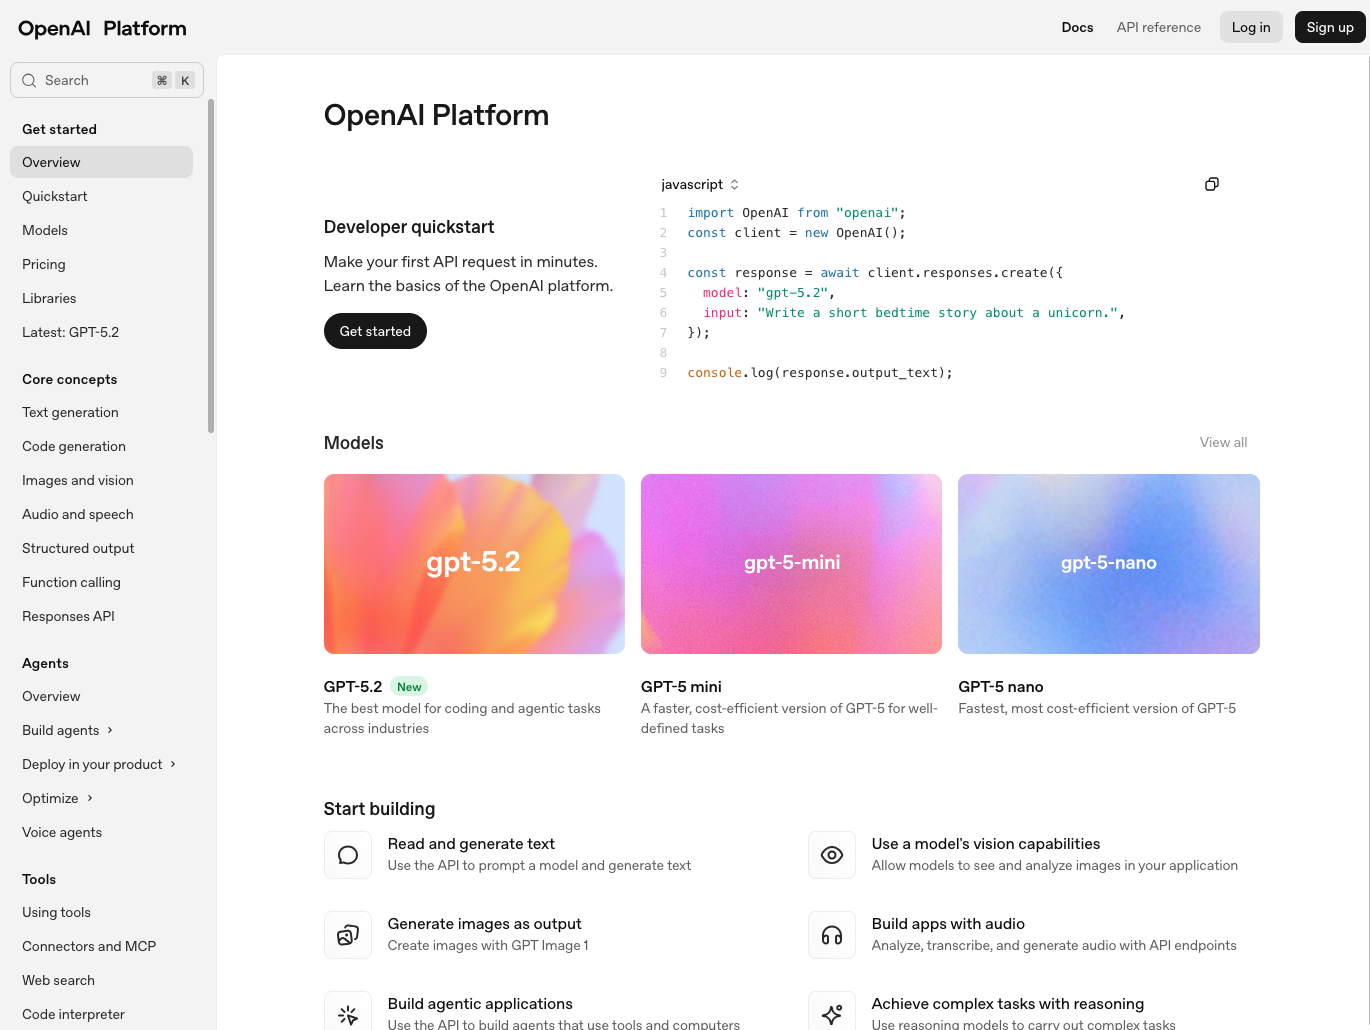Open the javascript language selector dropdown
This screenshot has width=1370, height=1030.
point(700,184)
